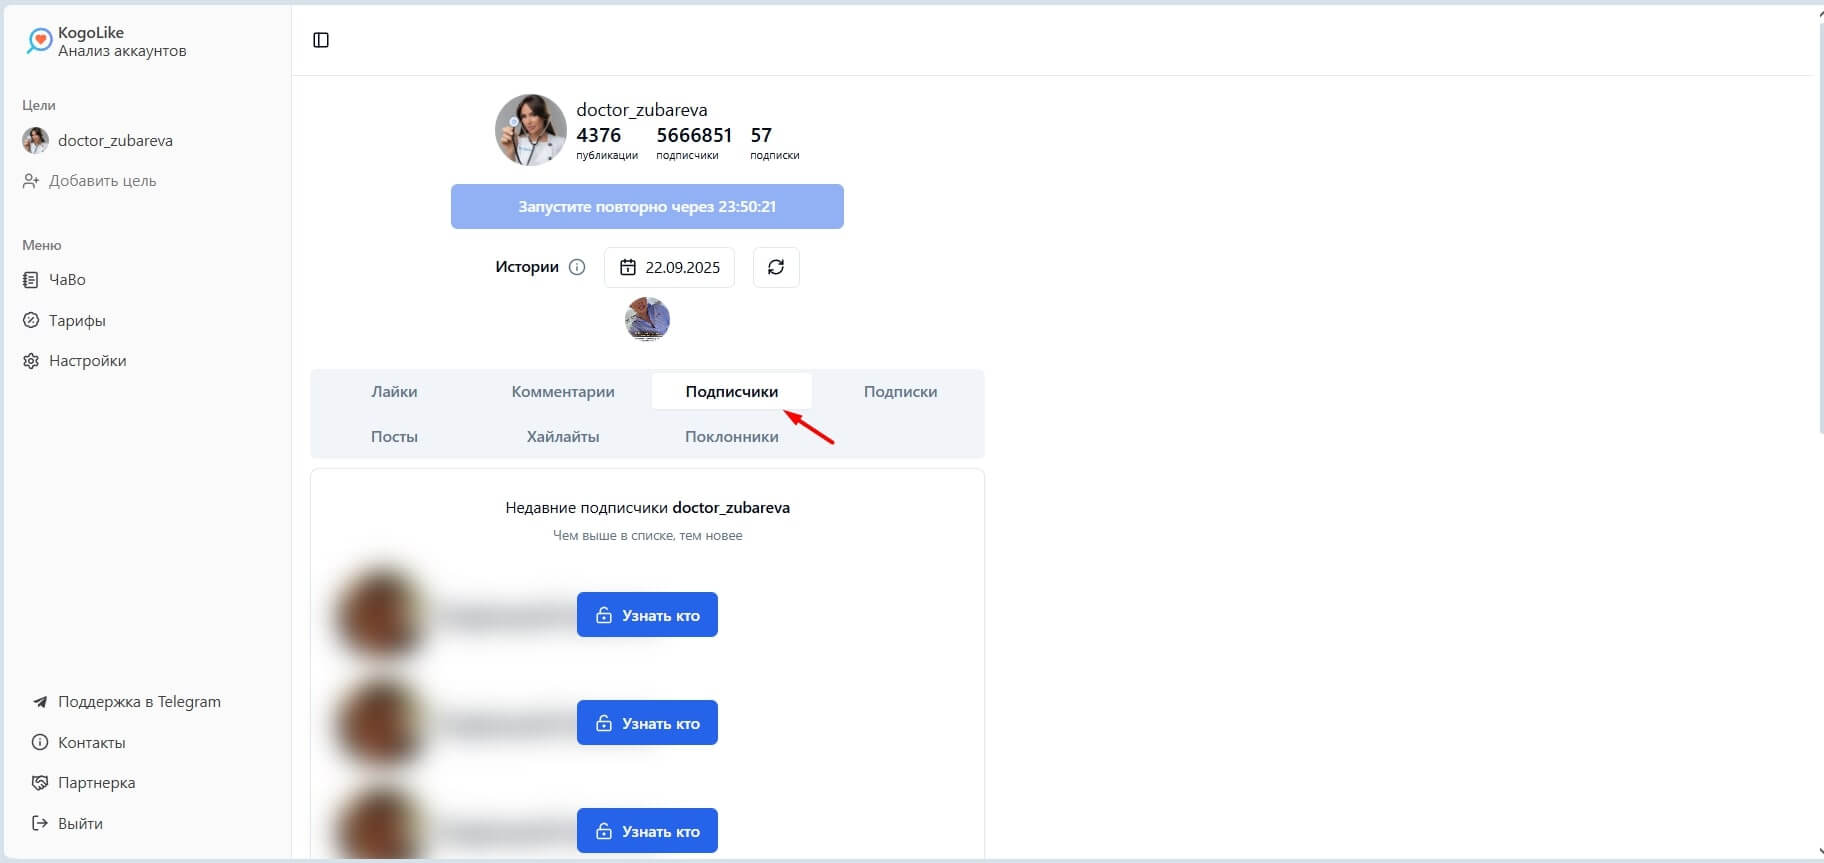Click the refresh stories icon button
Viewport: 1824px width, 863px height.
pyautogui.click(x=776, y=267)
